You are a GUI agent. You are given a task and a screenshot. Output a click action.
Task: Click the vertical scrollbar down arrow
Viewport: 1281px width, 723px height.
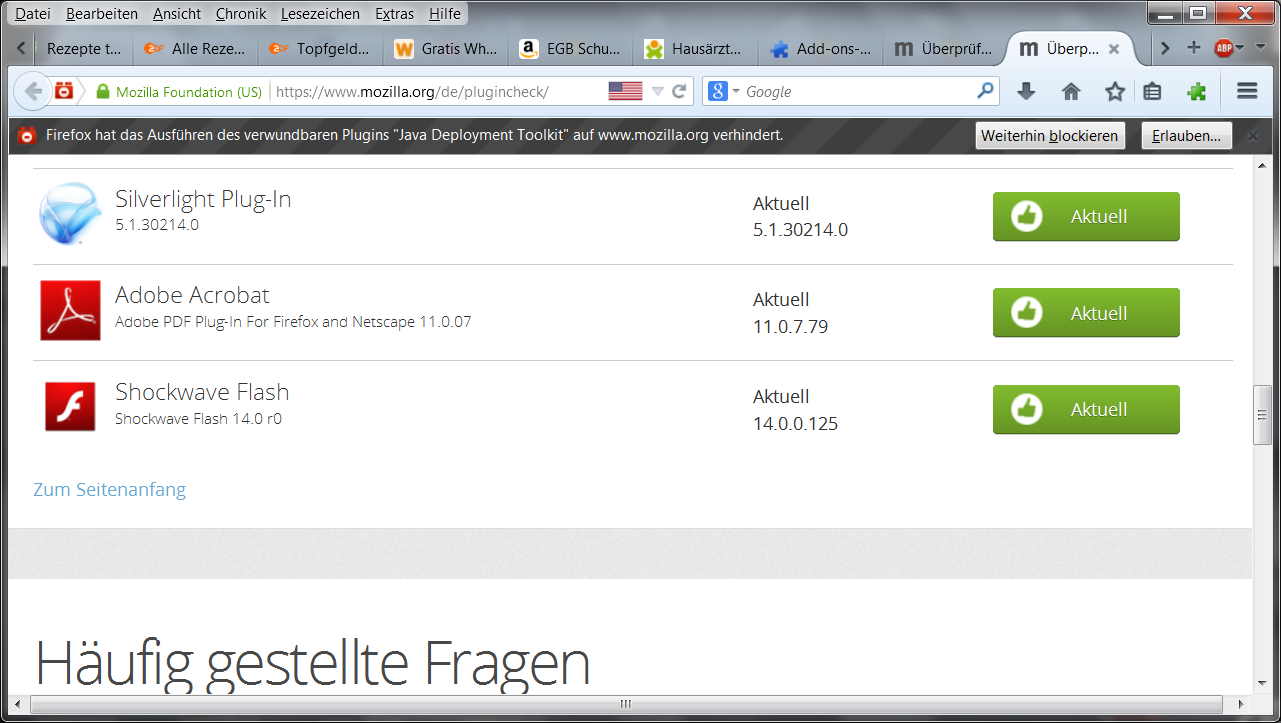[x=1263, y=684]
